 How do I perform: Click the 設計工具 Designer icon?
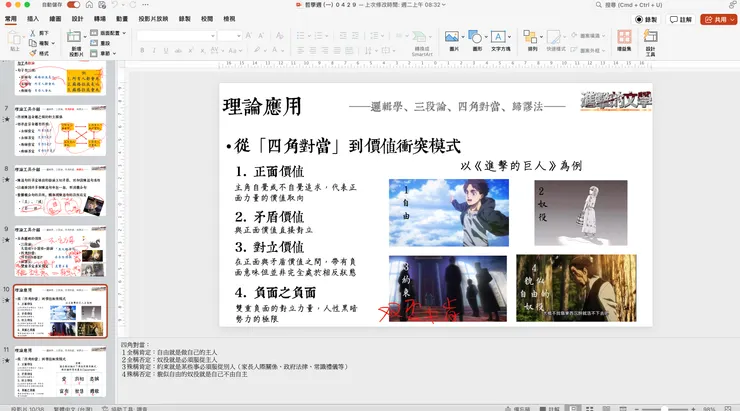(650, 37)
